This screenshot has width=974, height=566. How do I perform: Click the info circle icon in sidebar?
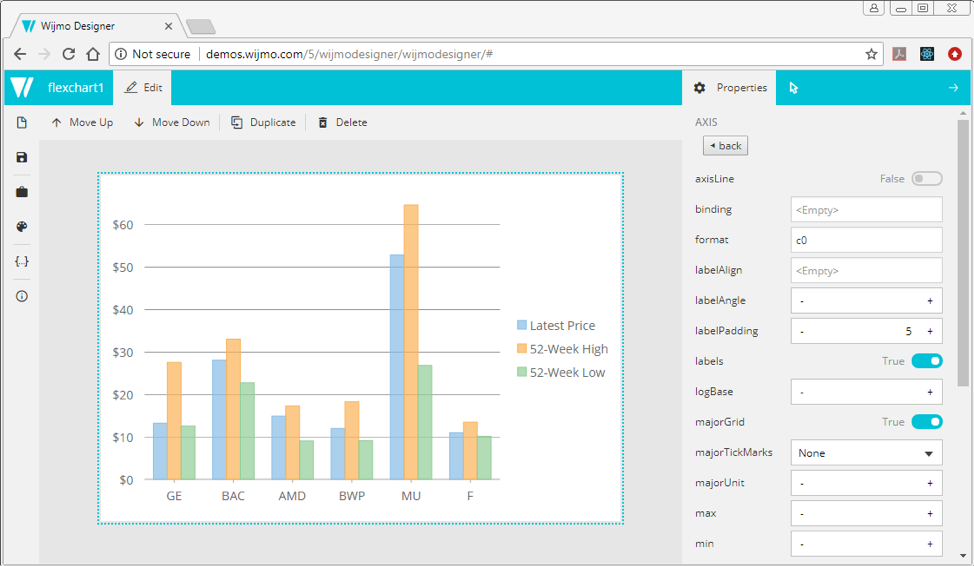tap(22, 296)
